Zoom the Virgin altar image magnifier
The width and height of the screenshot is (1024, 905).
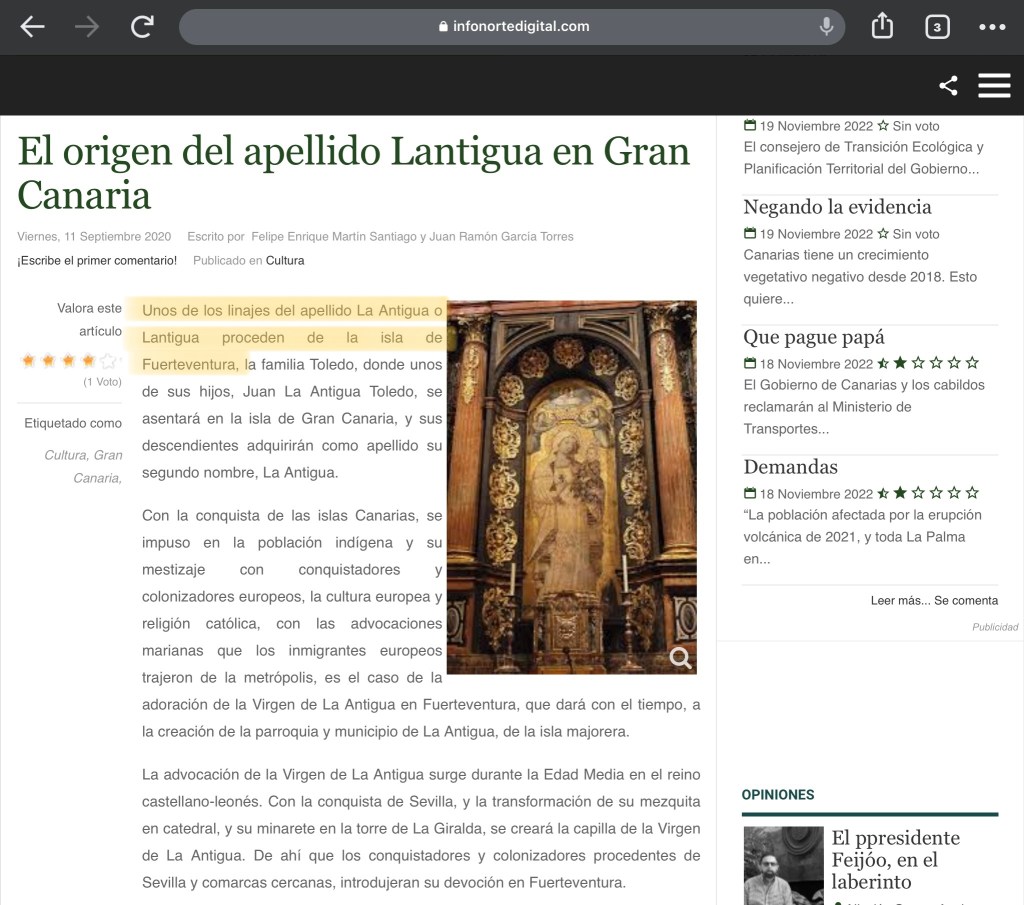point(680,657)
